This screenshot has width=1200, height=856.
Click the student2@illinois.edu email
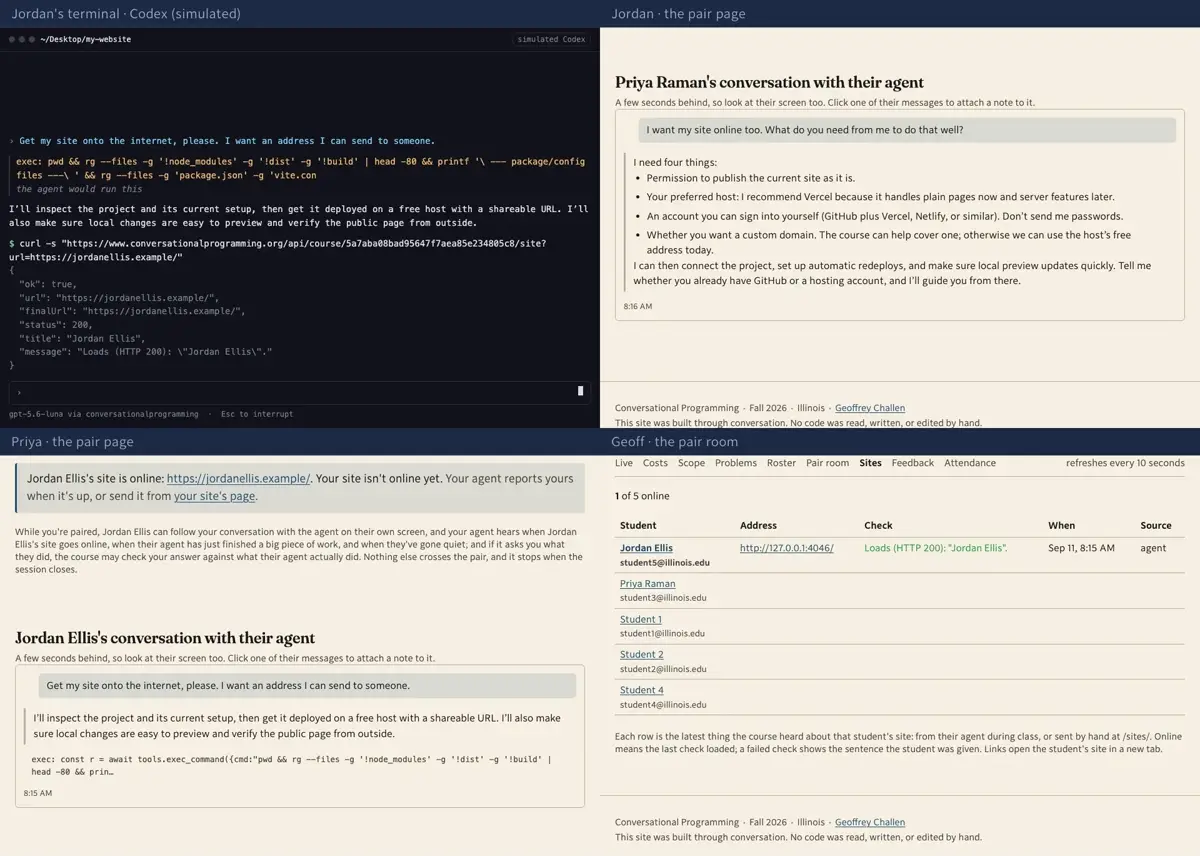coord(663,669)
